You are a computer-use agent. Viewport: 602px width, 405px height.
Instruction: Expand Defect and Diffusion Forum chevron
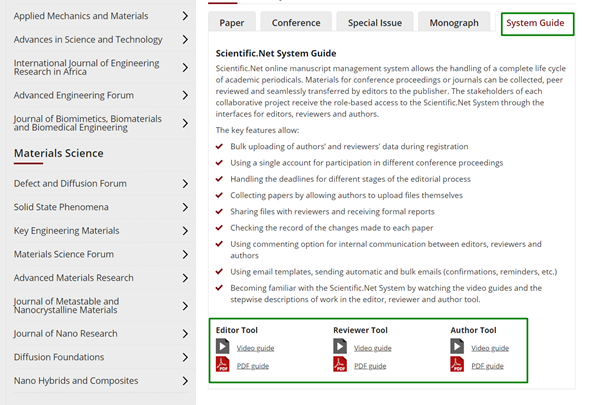click(185, 183)
